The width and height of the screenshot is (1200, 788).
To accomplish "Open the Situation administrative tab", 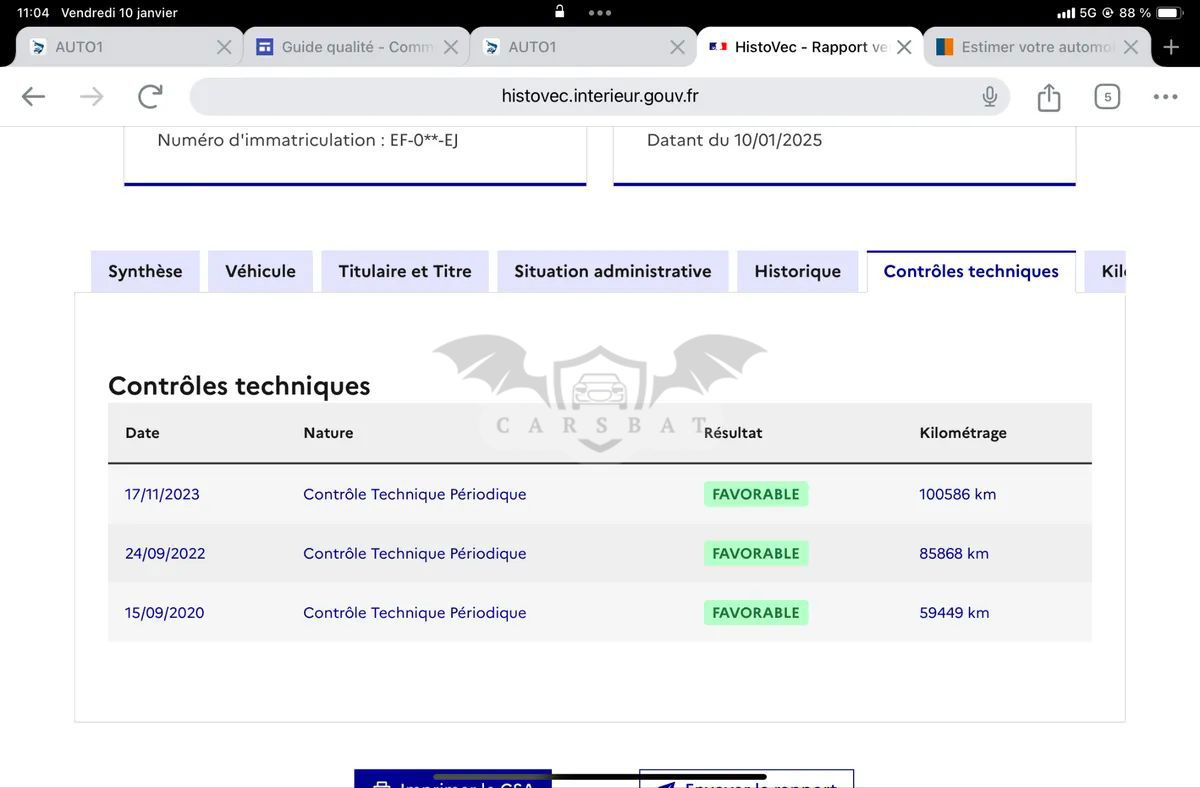I will (613, 271).
